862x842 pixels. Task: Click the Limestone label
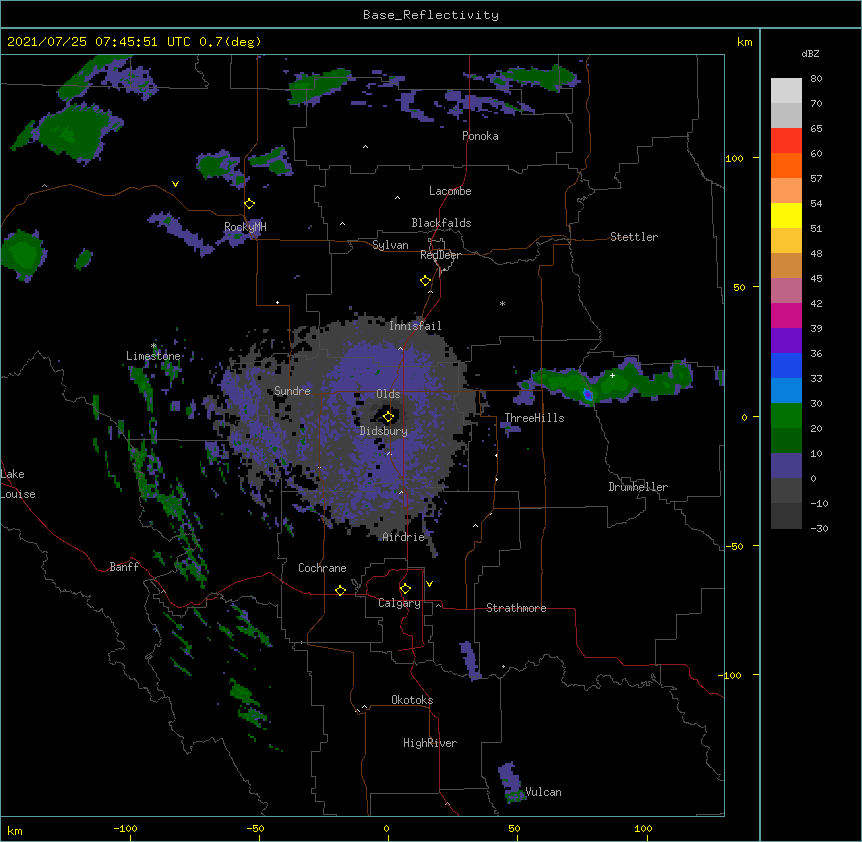click(153, 356)
